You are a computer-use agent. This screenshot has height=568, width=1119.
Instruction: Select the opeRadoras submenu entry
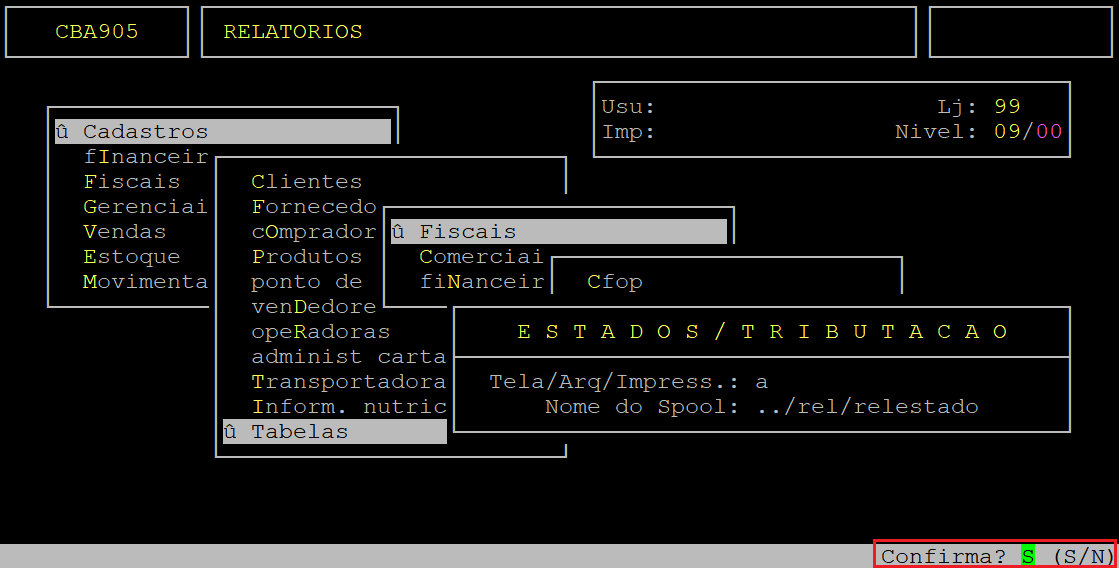click(x=320, y=331)
